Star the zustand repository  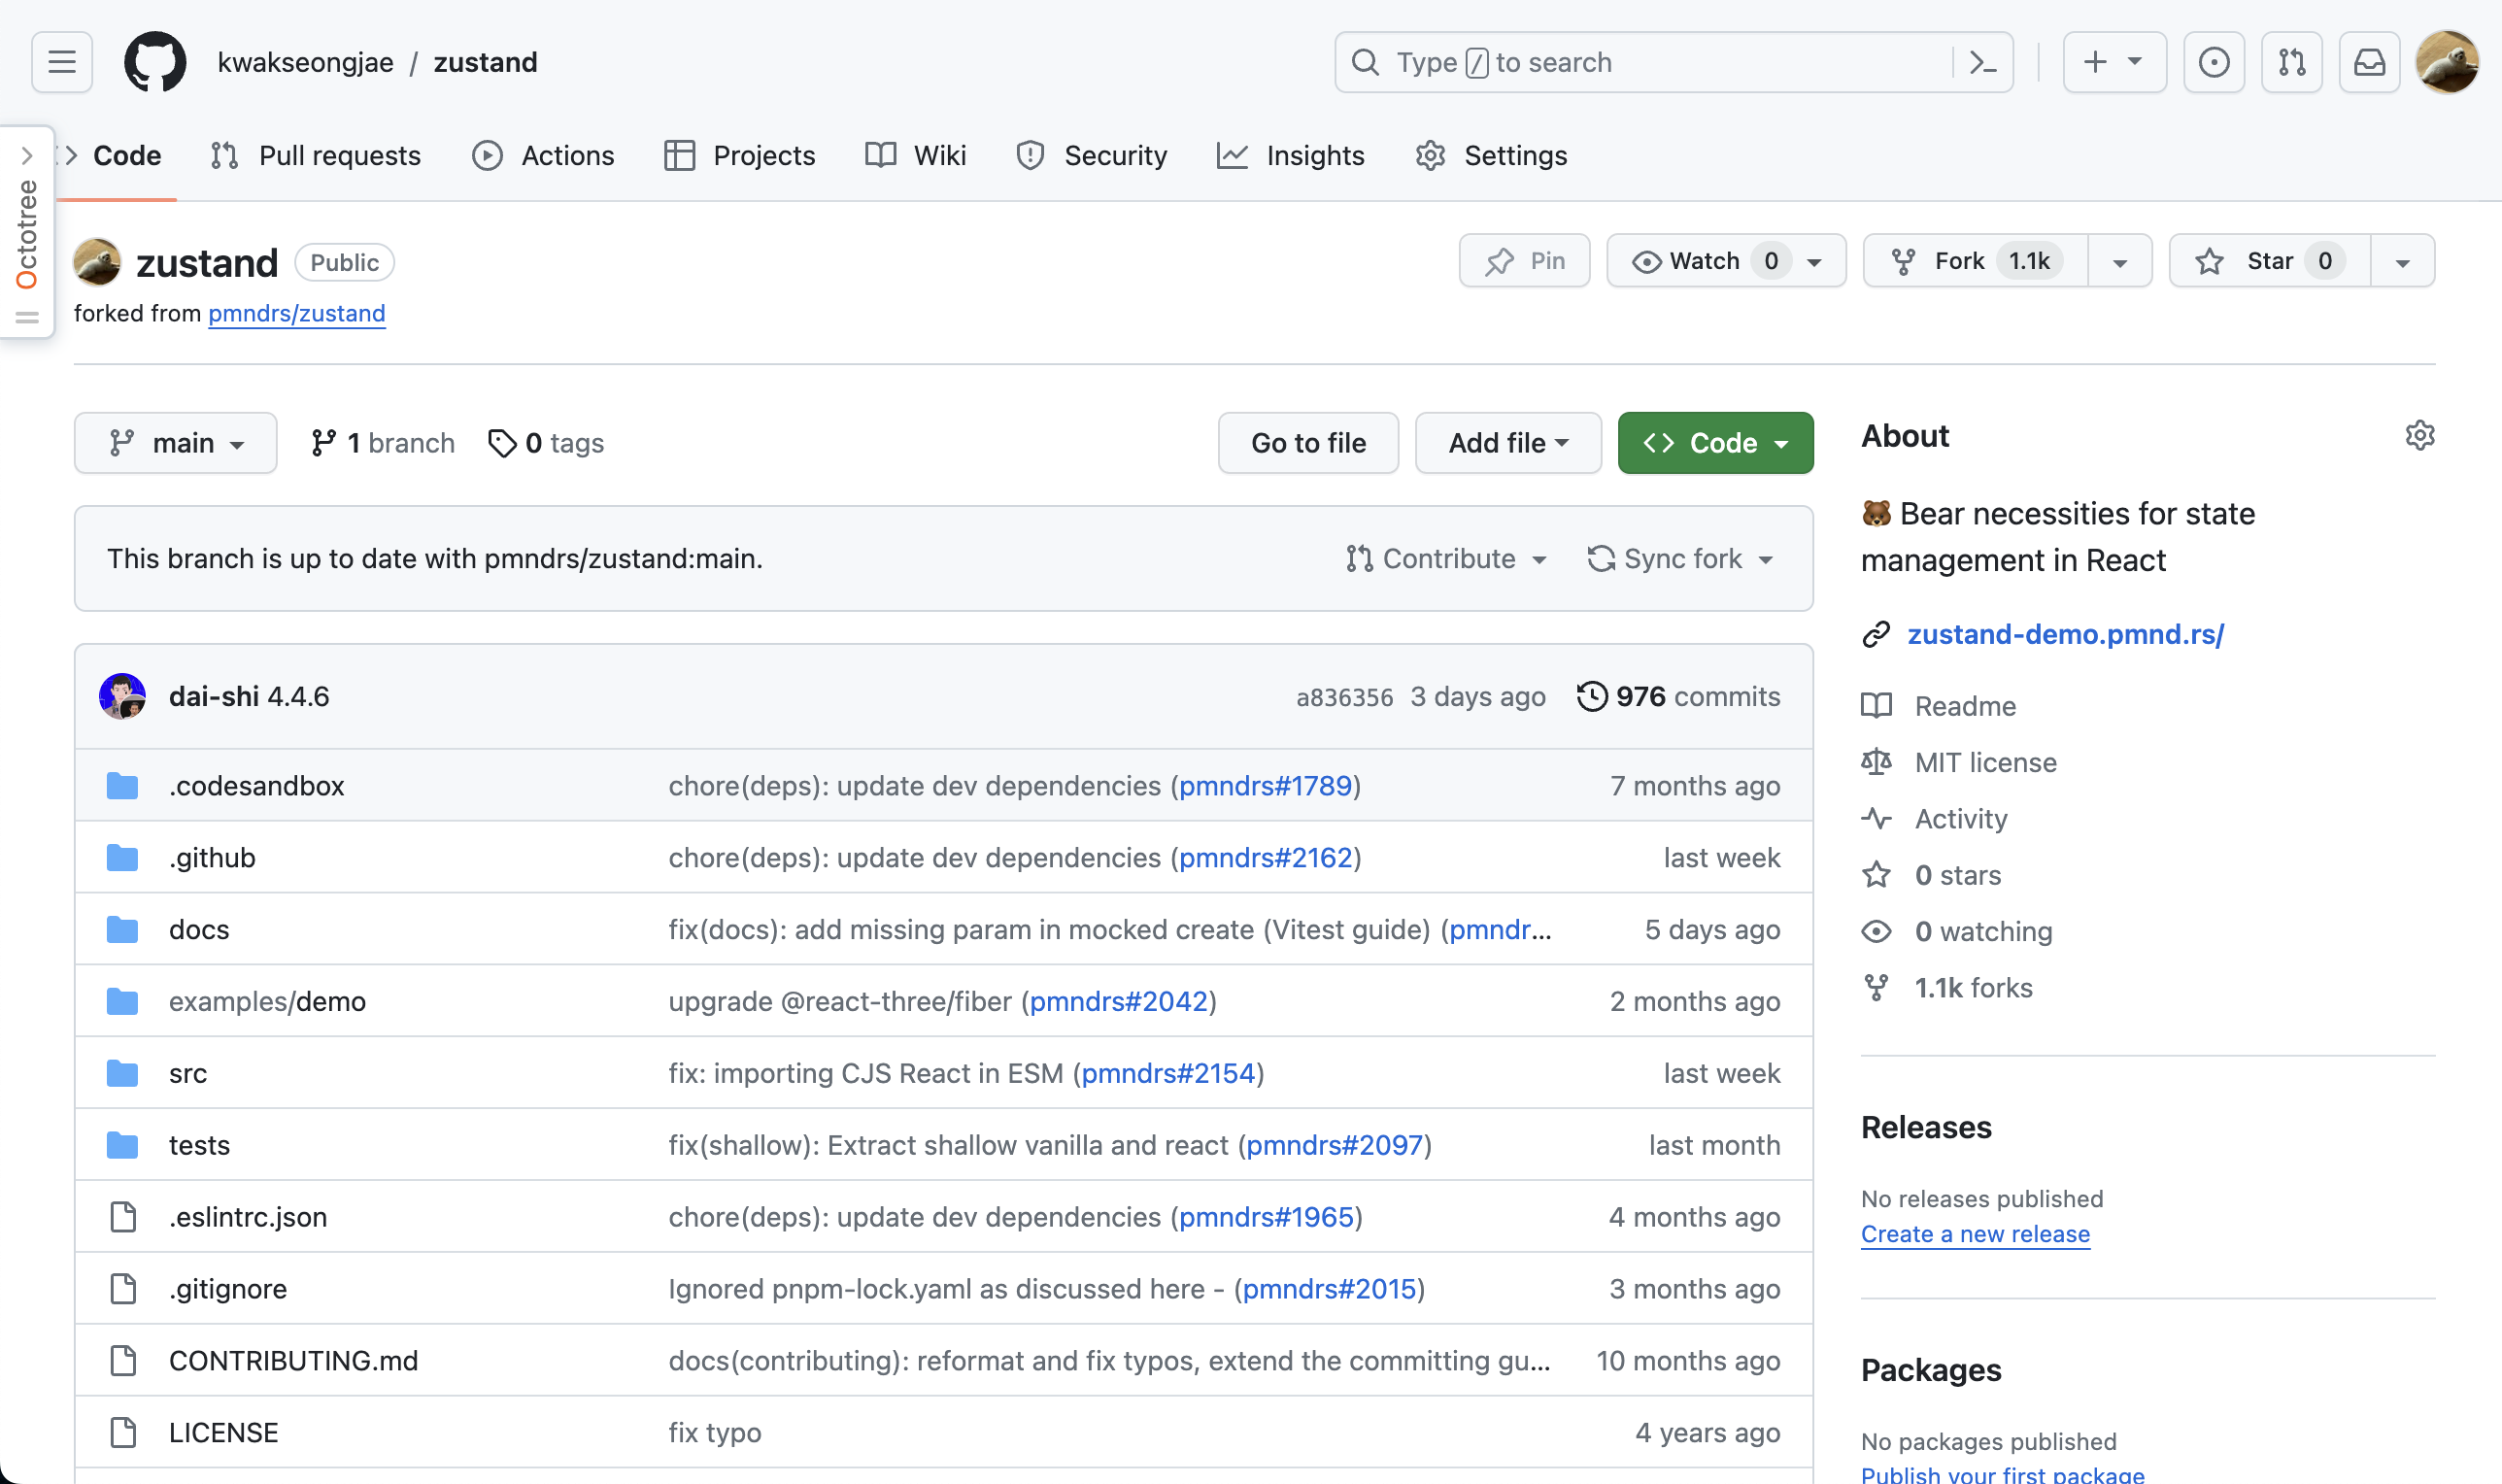point(2268,261)
